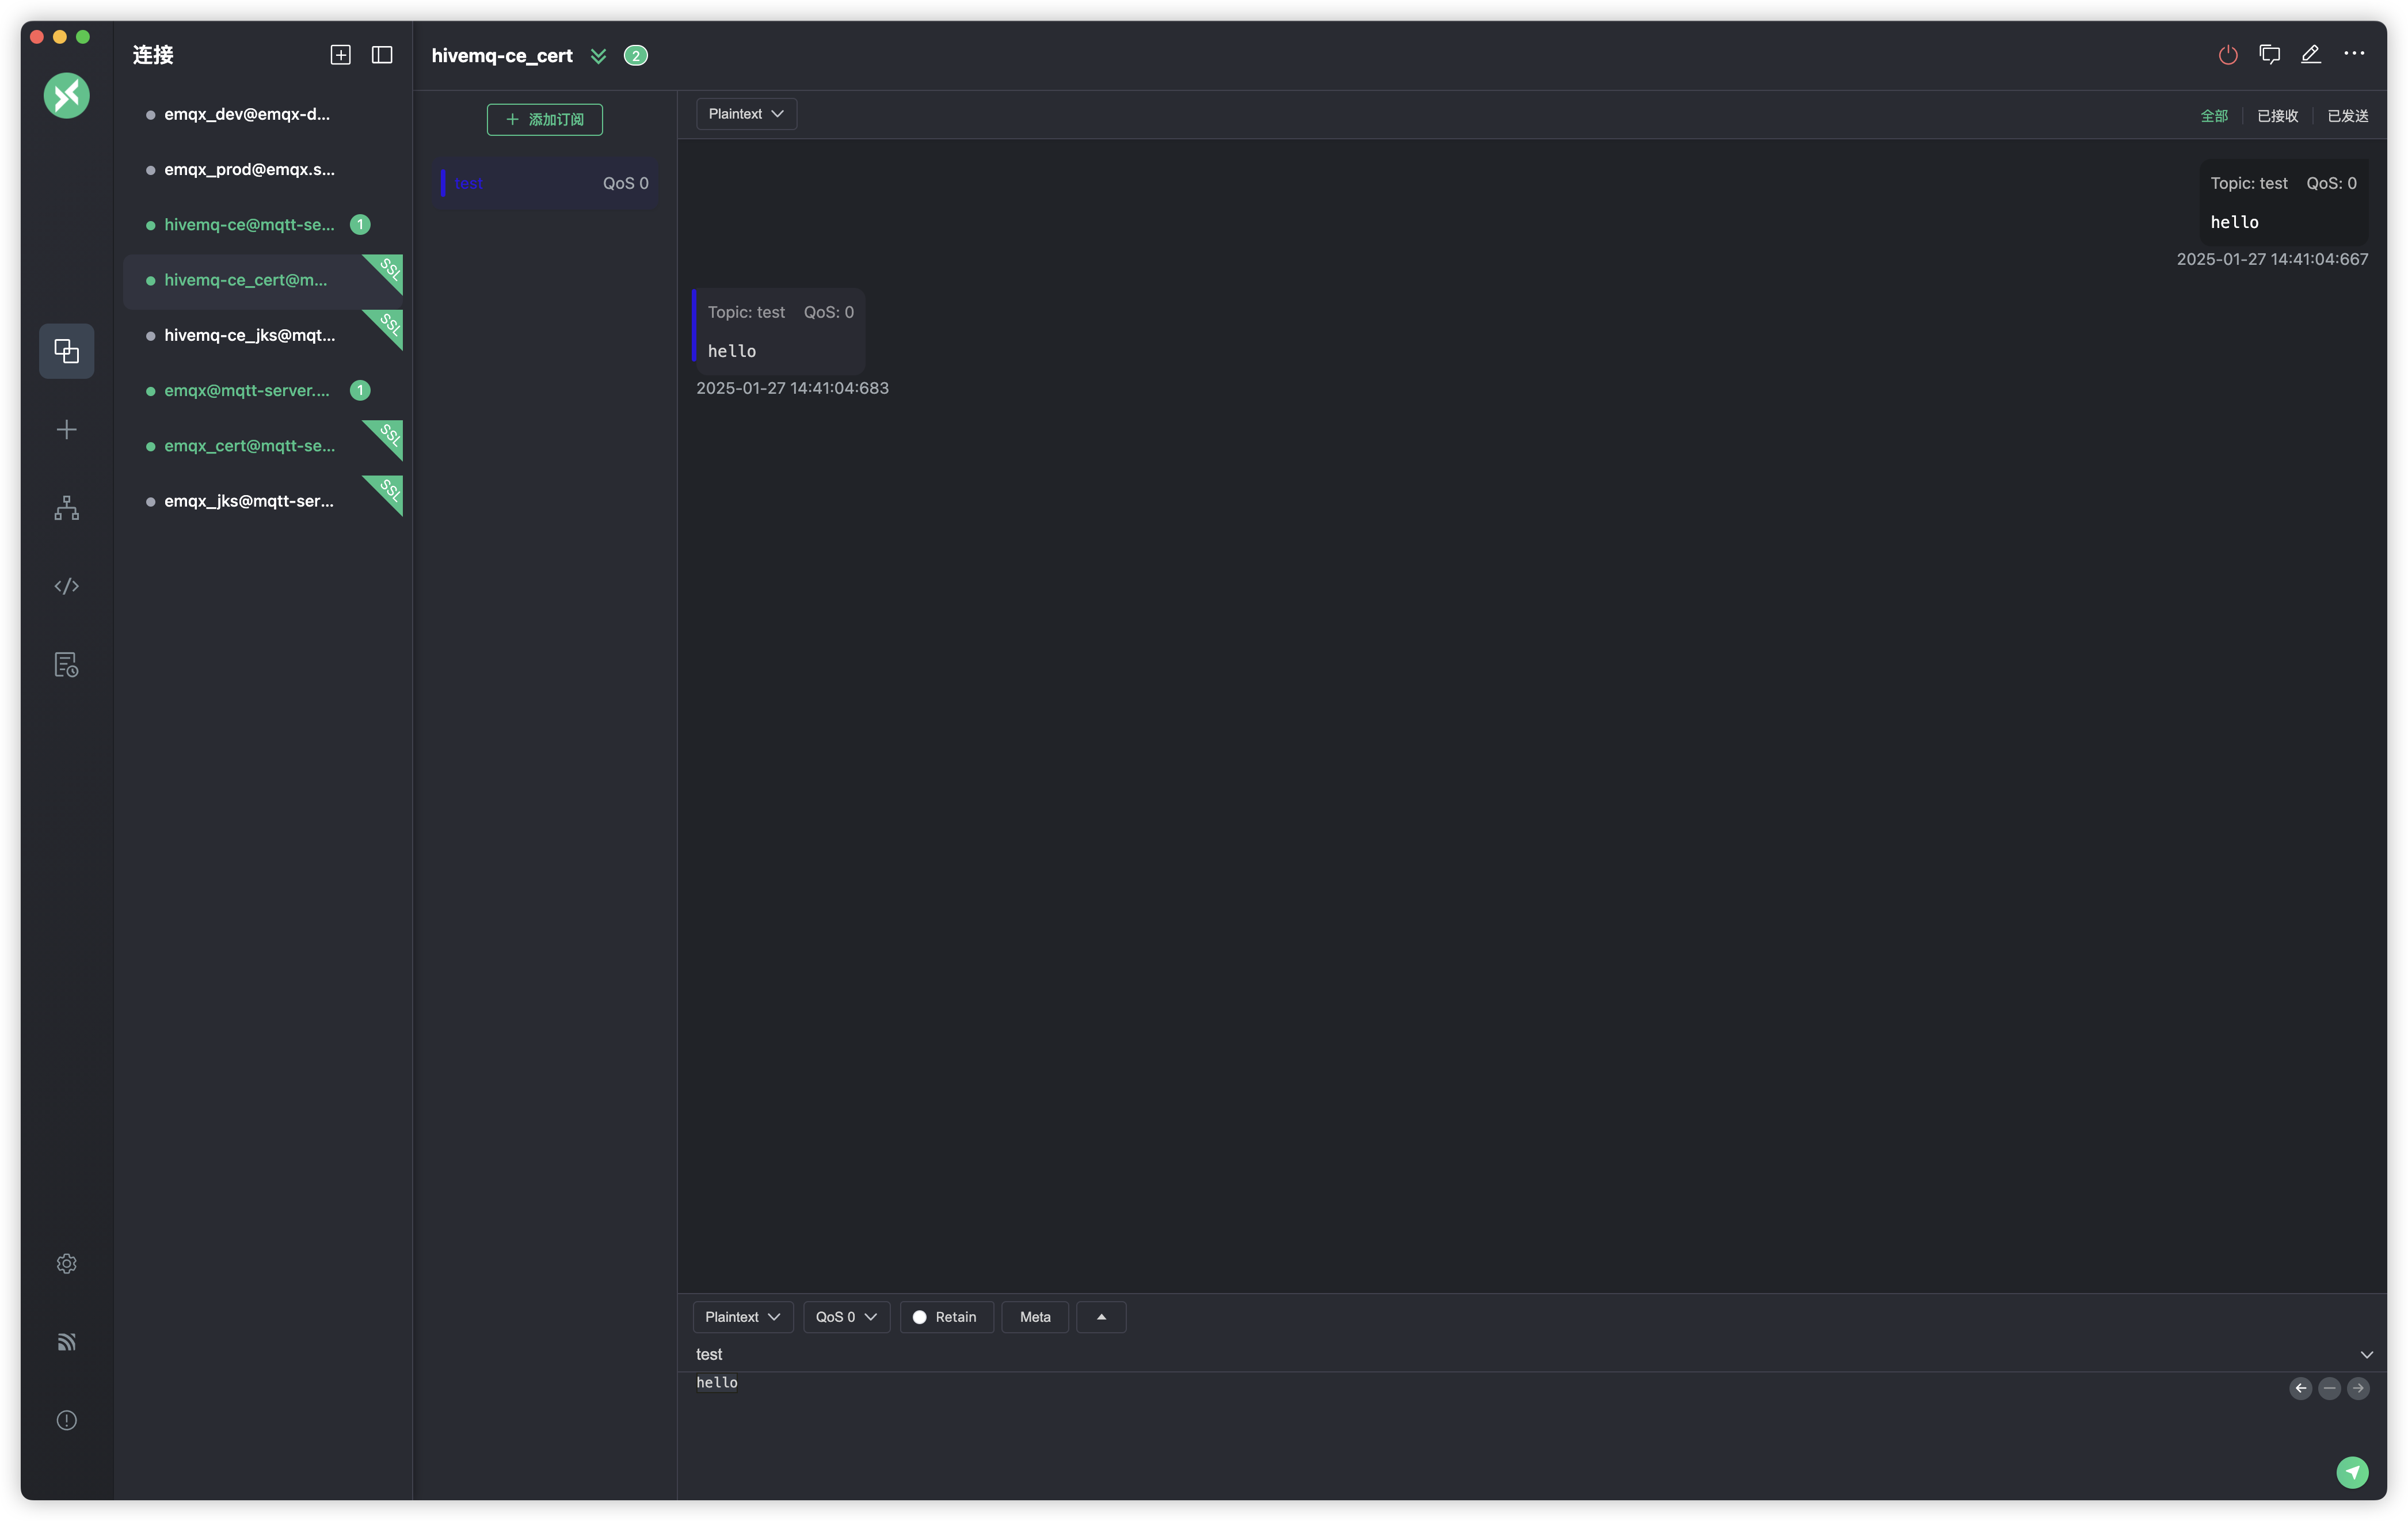
Task: Click the 添加订阅 add subscription button
Action: (545, 120)
